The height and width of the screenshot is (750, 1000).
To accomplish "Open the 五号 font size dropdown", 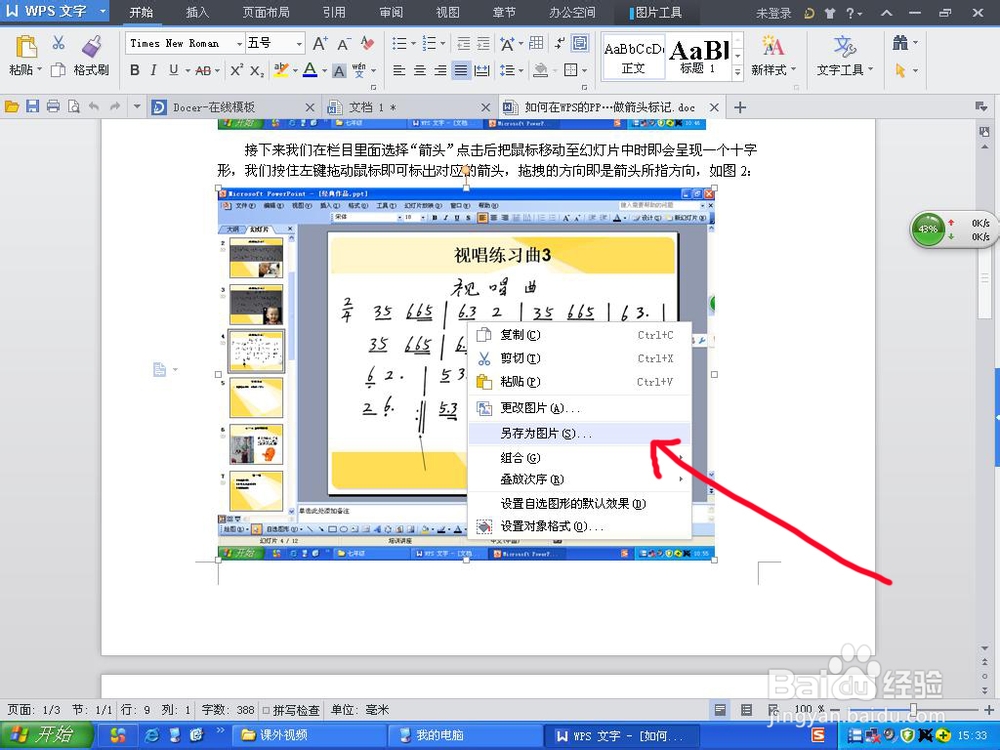I will (x=300, y=43).
